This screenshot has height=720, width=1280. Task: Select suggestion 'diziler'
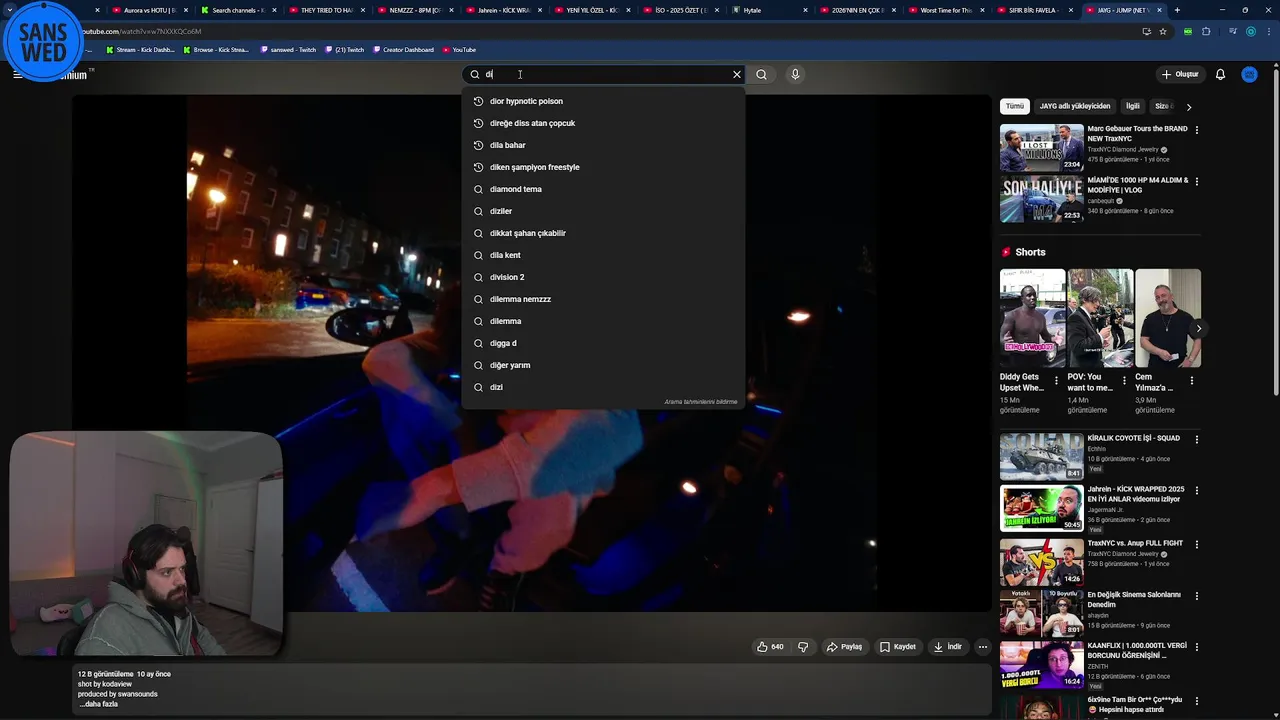603,211
